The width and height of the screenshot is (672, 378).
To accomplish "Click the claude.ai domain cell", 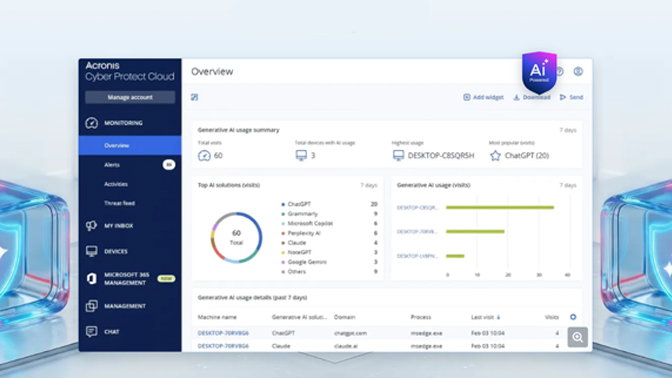I will [346, 346].
